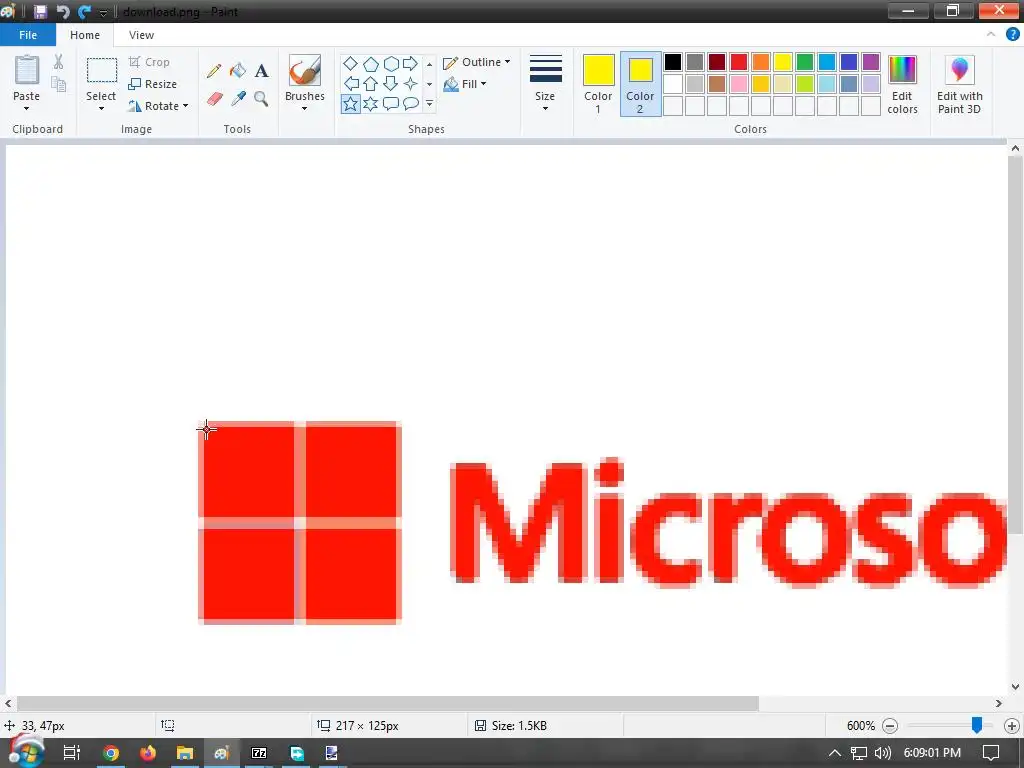Open the Paste dropdown arrow

[27, 108]
